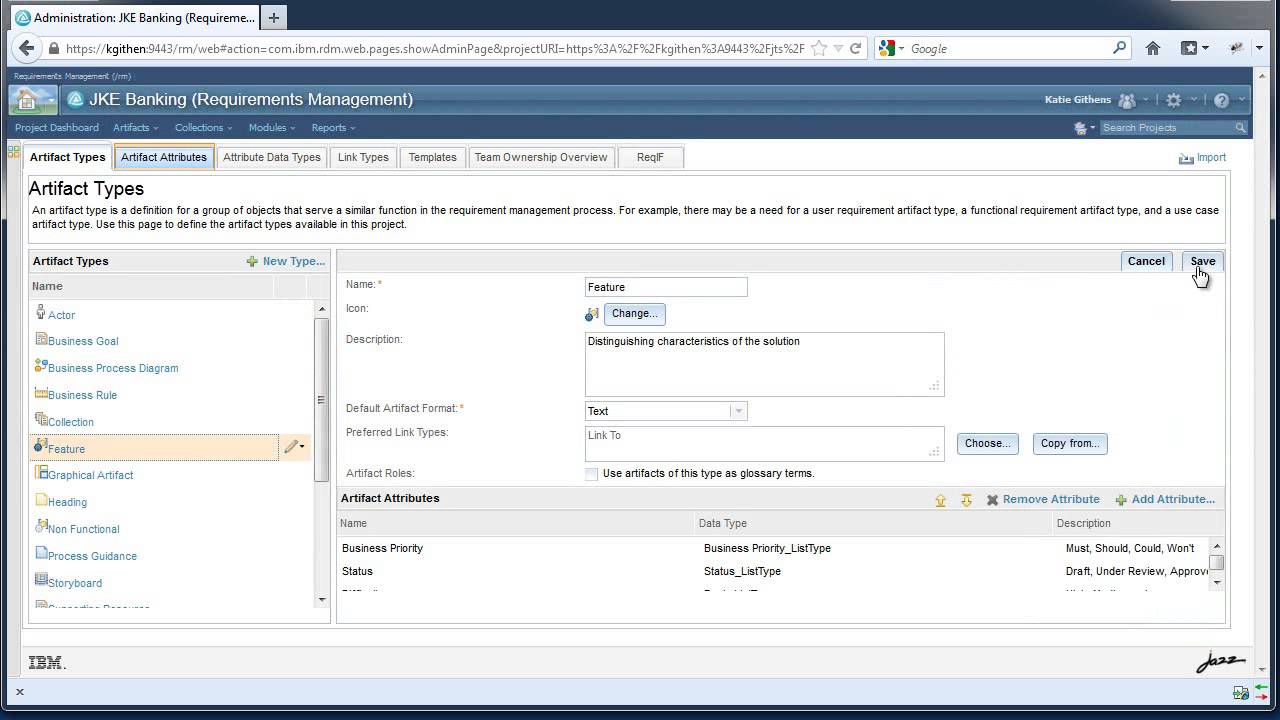Viewport: 1280px width, 720px height.
Task: Click the Process Guidance type icon
Action: click(x=41, y=554)
